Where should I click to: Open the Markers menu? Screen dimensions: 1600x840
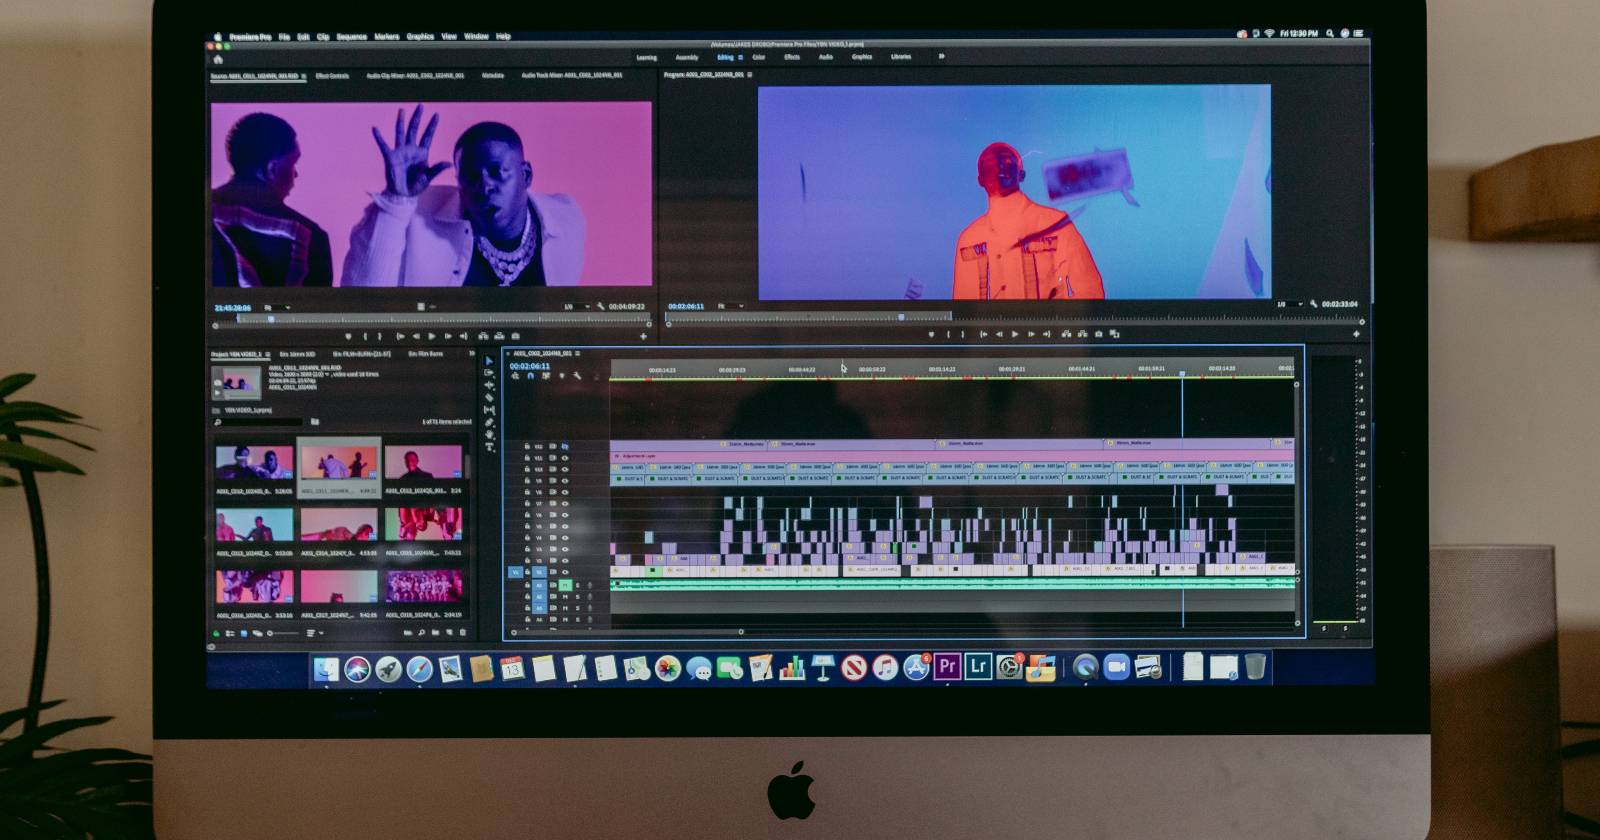point(386,37)
